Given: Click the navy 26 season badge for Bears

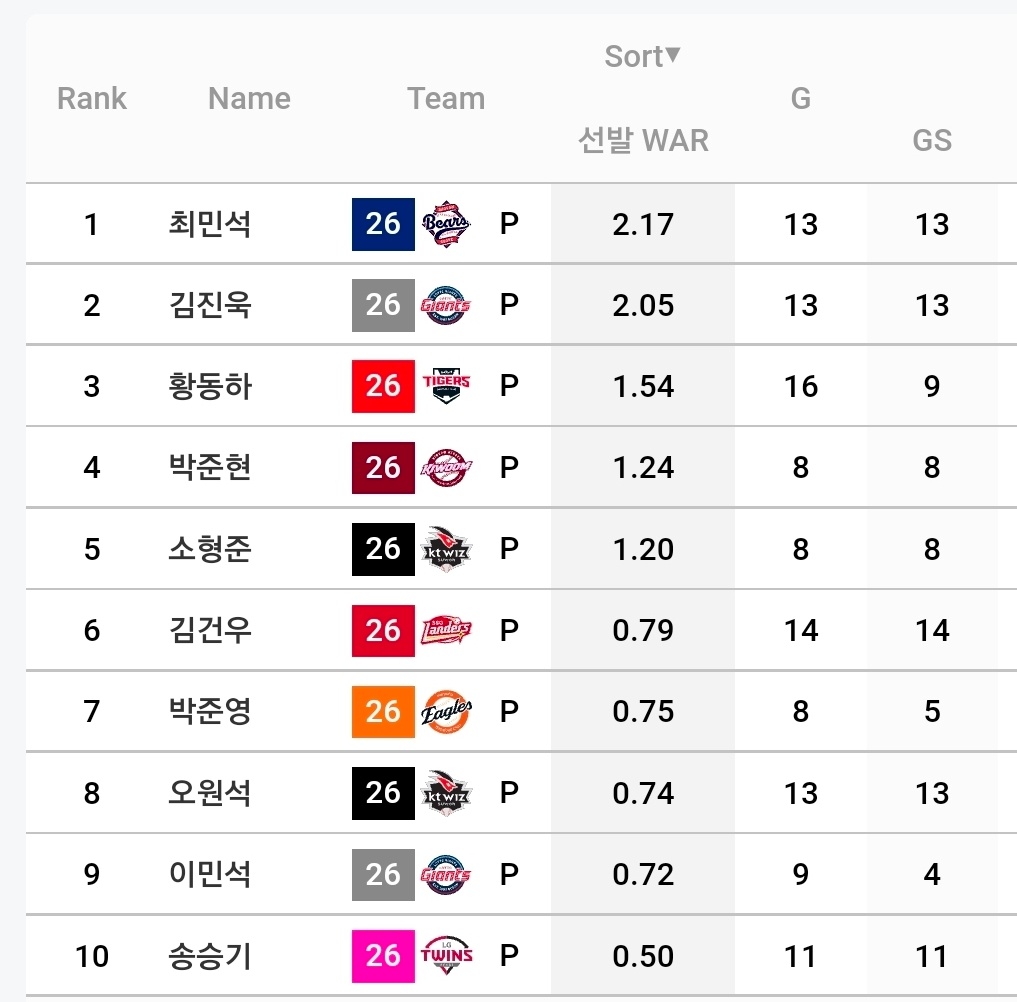Looking at the screenshot, I should [x=383, y=224].
